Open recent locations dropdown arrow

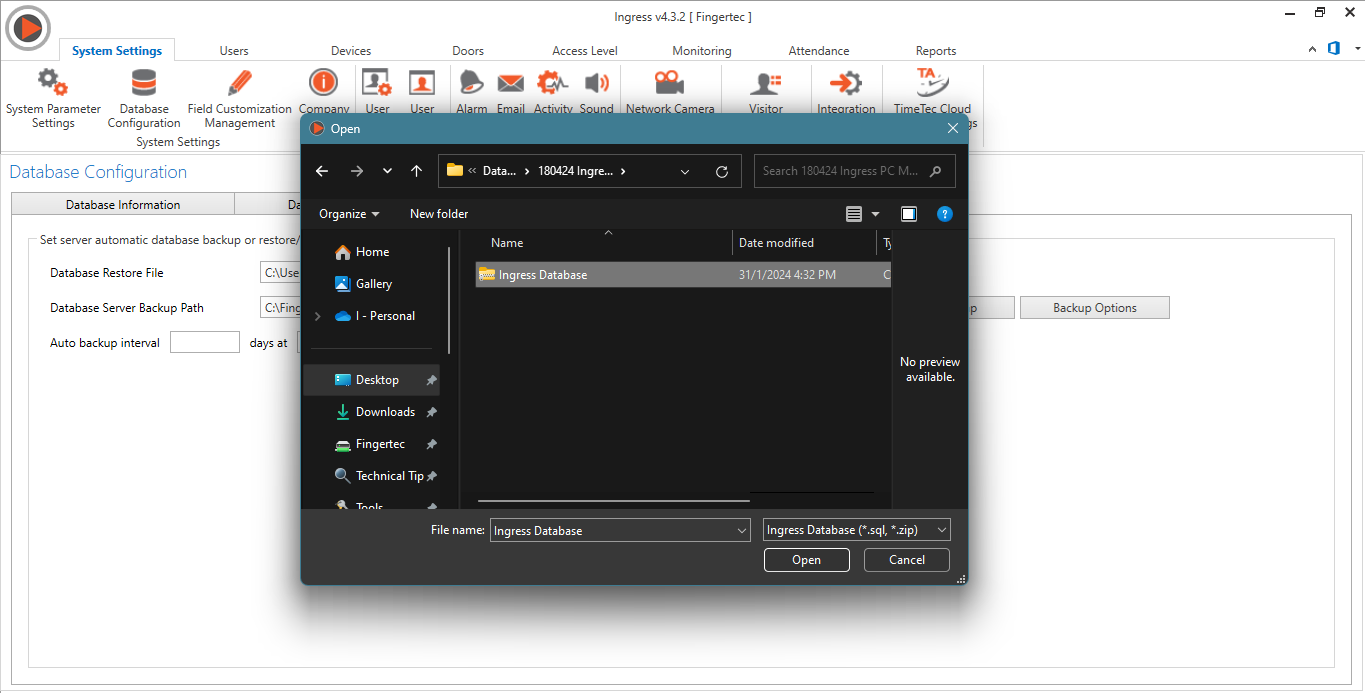(x=387, y=171)
